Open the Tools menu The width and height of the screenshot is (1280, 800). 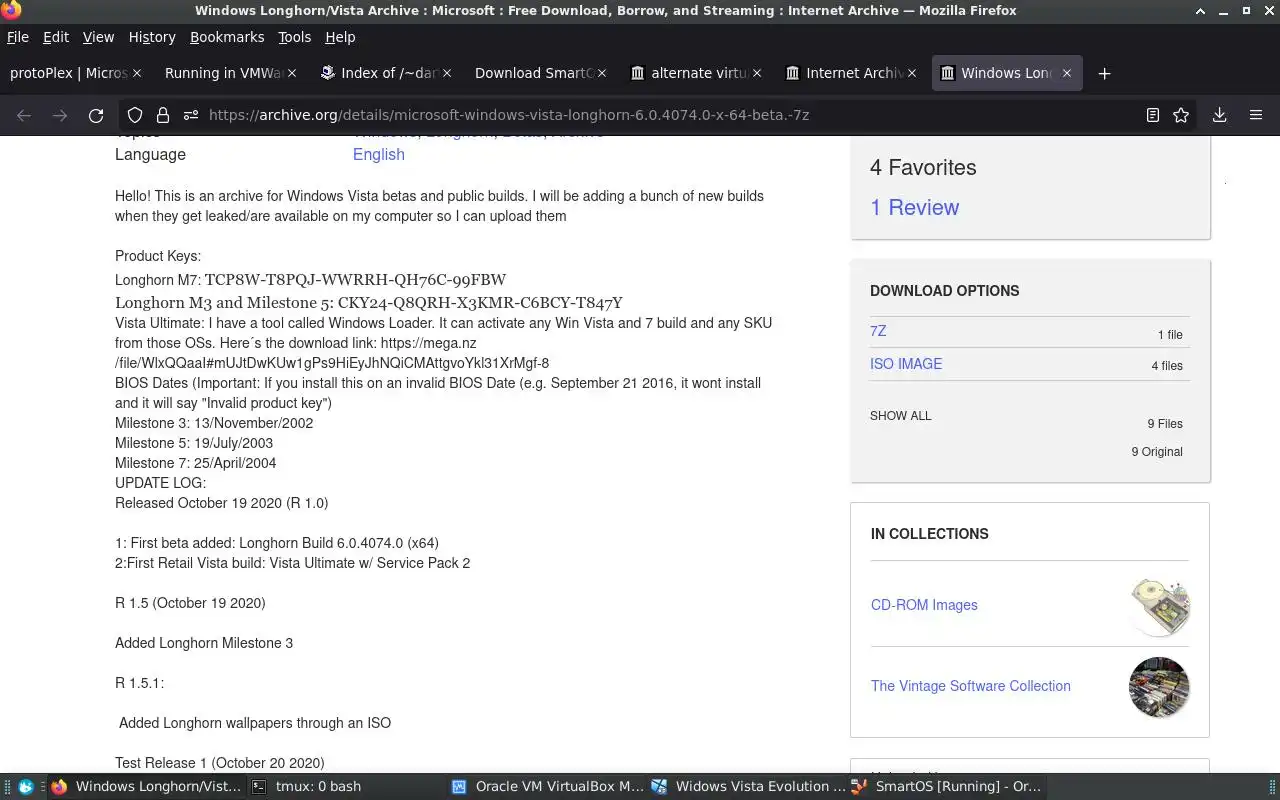(294, 37)
